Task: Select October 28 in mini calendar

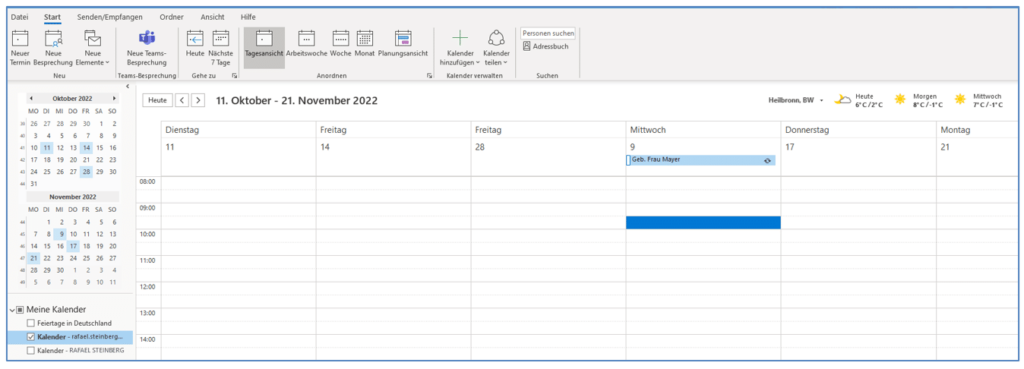Action: [86, 172]
